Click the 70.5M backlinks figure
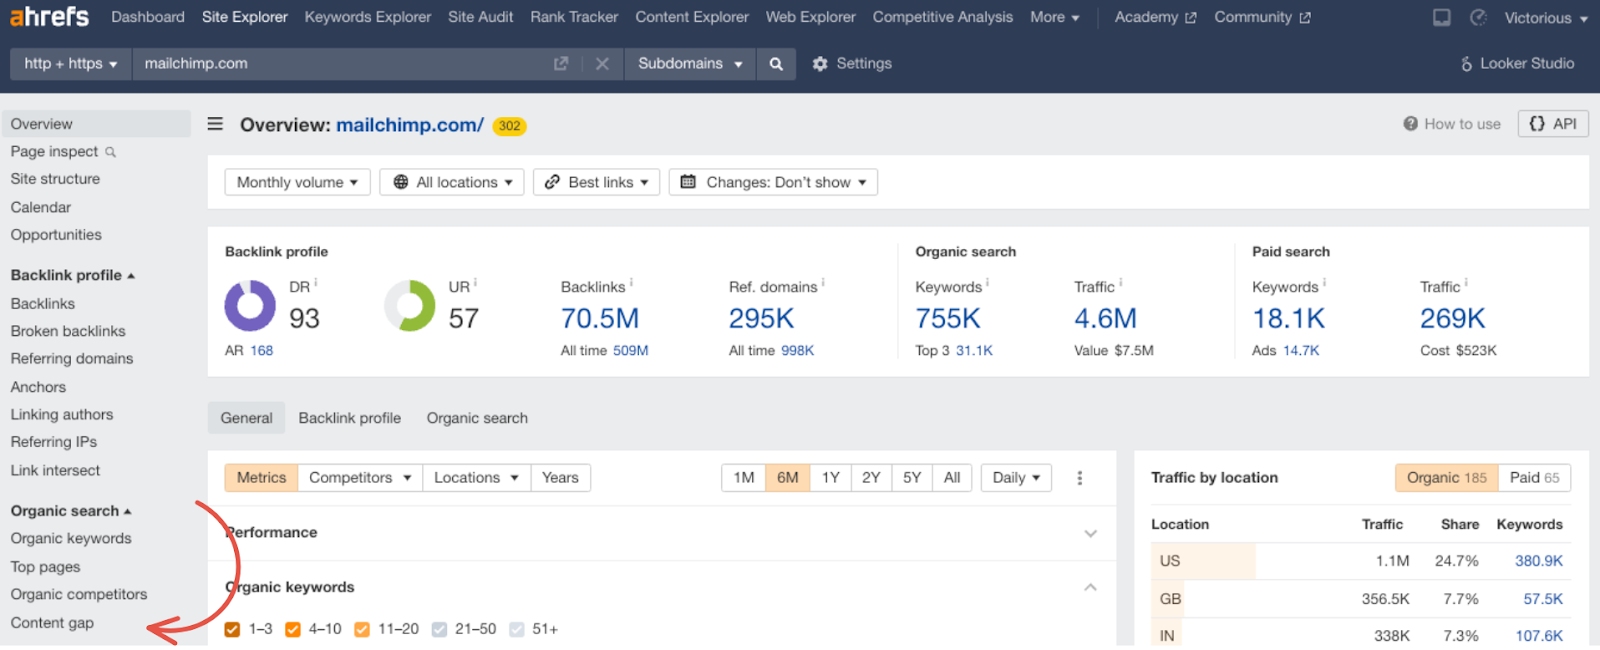The image size is (1600, 650). 600,319
